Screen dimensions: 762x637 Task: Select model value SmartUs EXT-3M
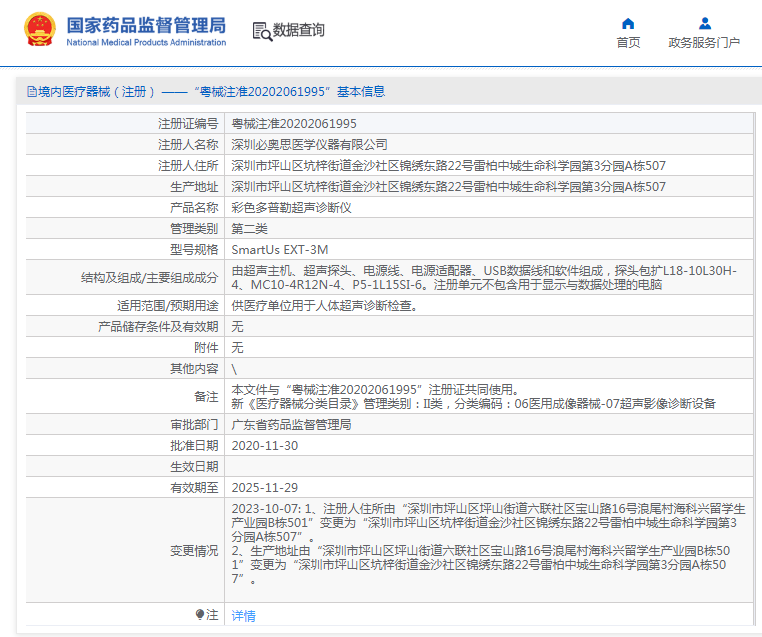(x=280, y=249)
